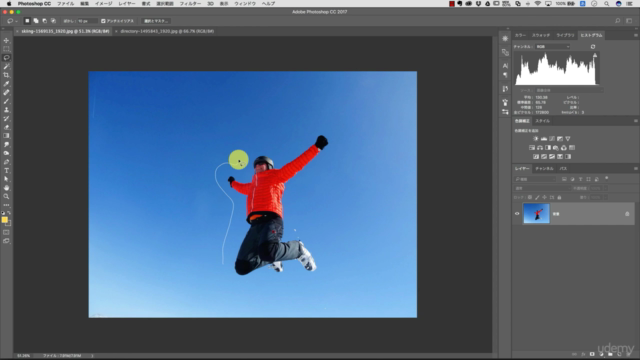Select the Eyedropper tool
Image resolution: width=640 pixels, height=360 pixels.
point(6,84)
